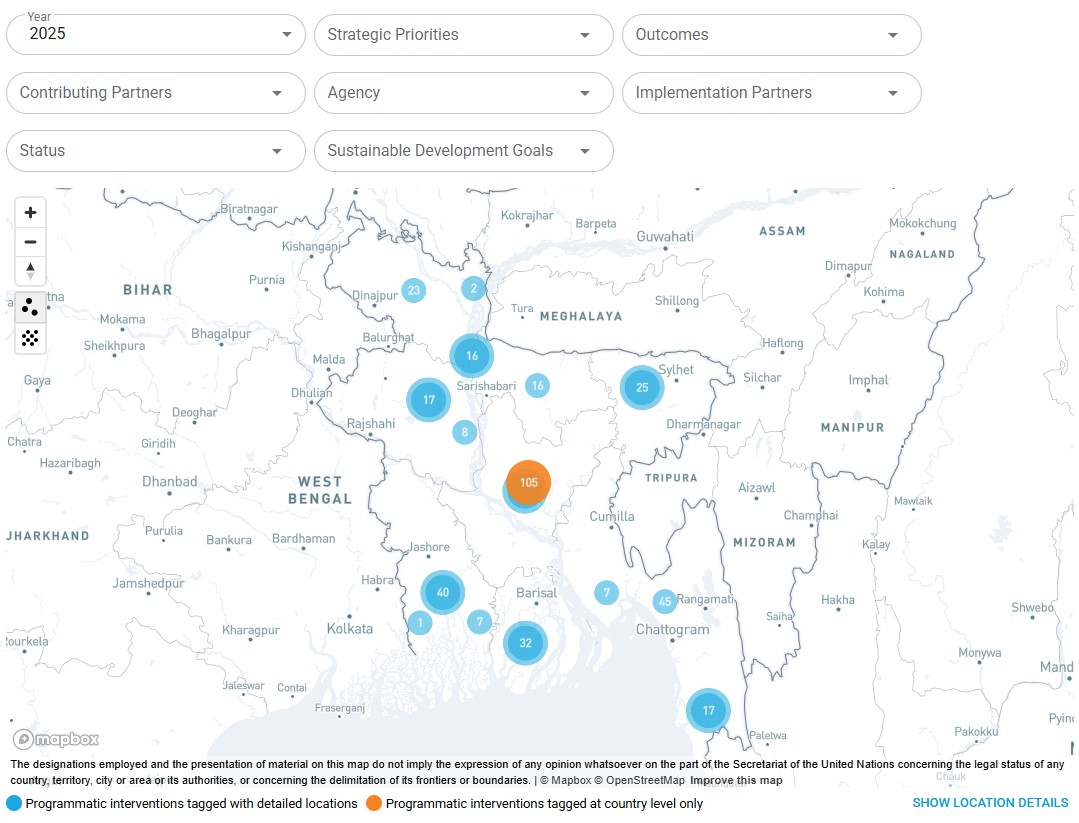Open the Year dropdown
1079x823 pixels.
point(155,35)
